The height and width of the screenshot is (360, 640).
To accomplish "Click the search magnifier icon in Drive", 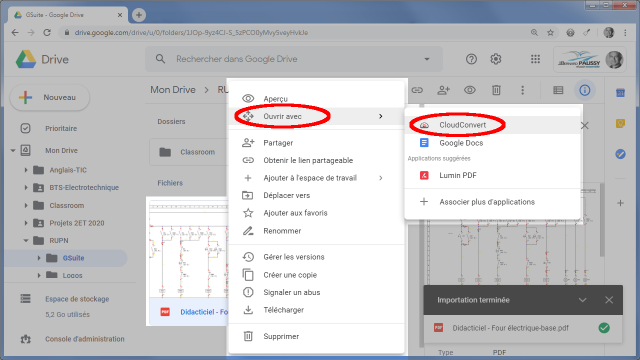I will (160, 59).
